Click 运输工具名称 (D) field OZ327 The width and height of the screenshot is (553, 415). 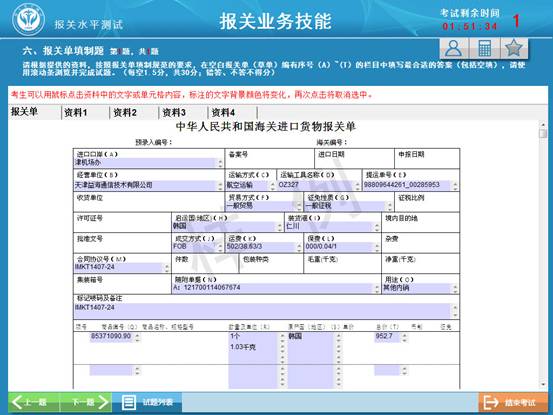tap(319, 185)
